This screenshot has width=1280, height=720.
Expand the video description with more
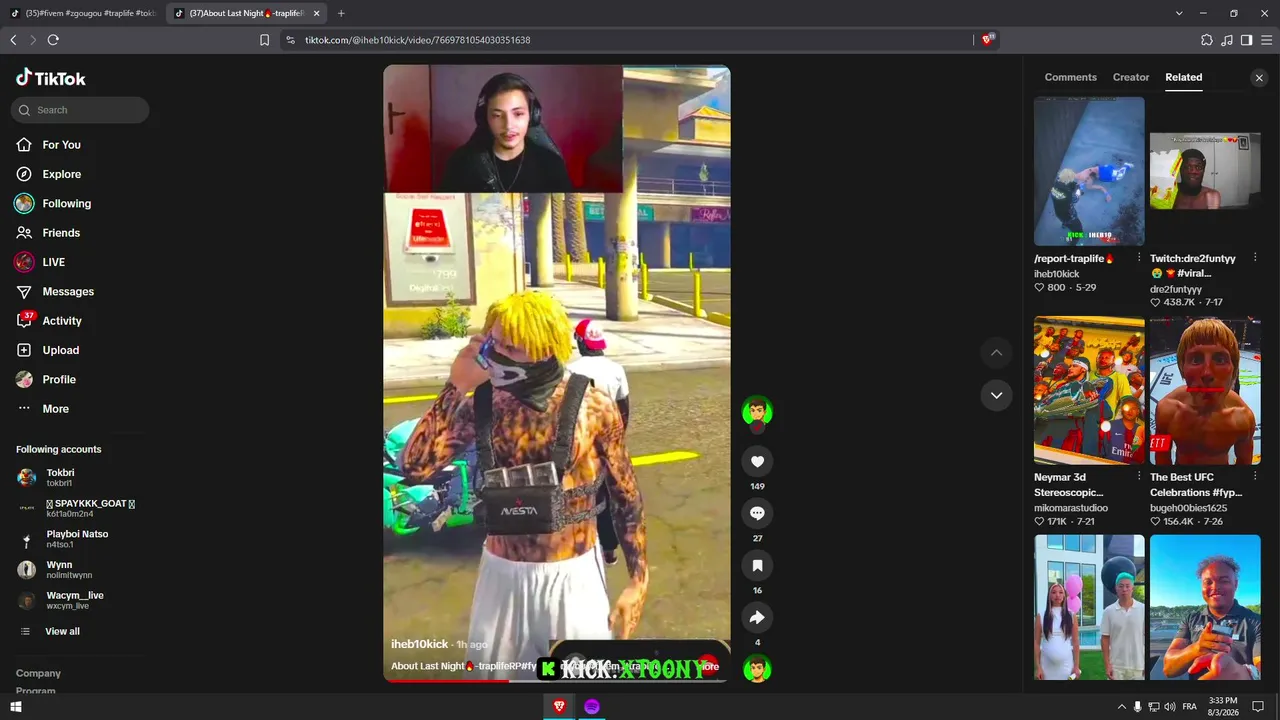point(709,666)
